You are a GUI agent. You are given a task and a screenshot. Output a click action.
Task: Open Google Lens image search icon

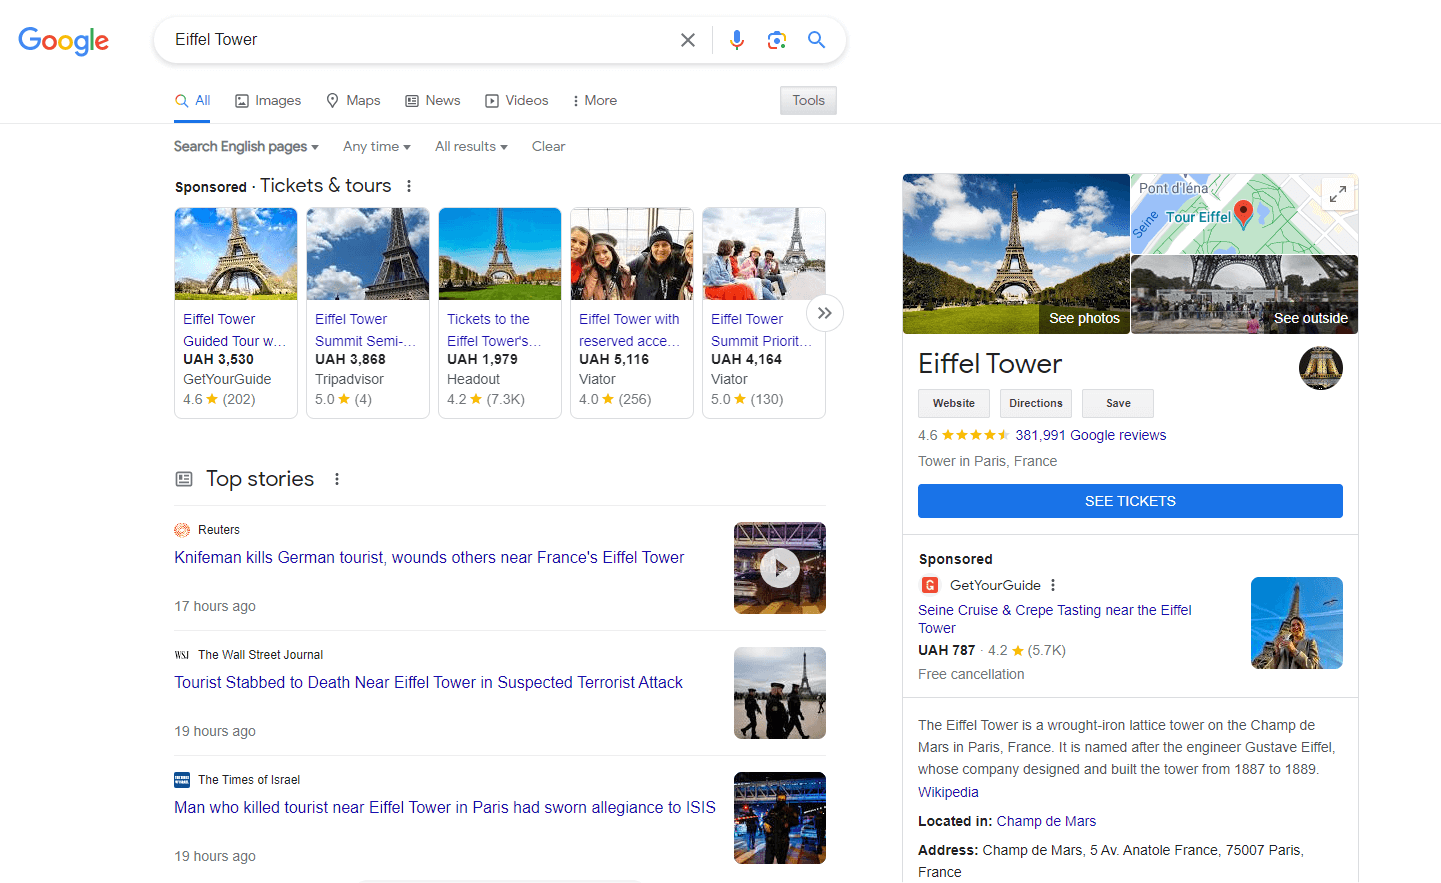(777, 40)
